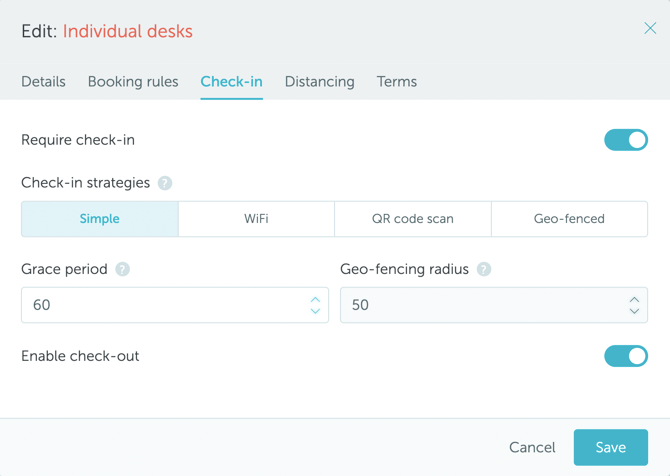Increase Geo-fencing radius with up arrow

click(x=634, y=299)
